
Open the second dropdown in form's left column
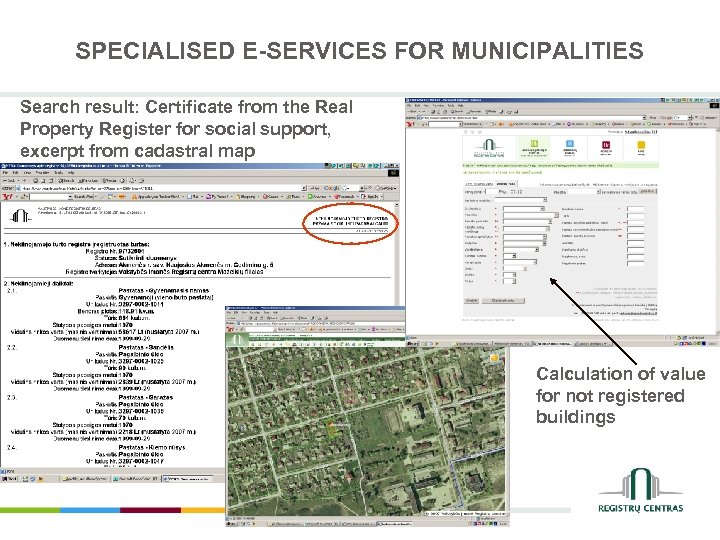click(531, 215)
